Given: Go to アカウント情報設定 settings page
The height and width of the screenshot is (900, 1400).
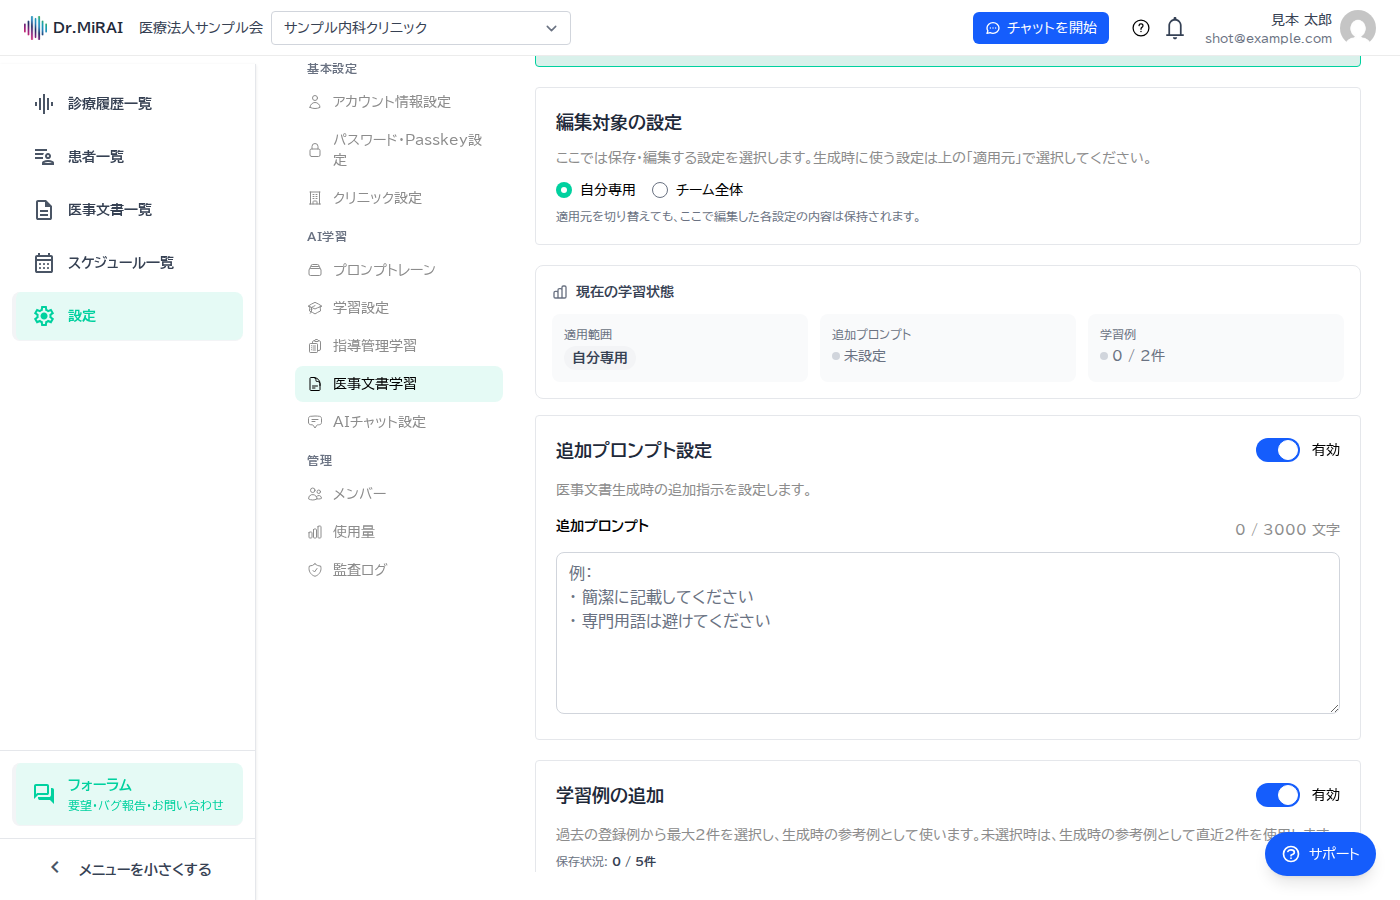Looking at the screenshot, I should coord(399,102).
